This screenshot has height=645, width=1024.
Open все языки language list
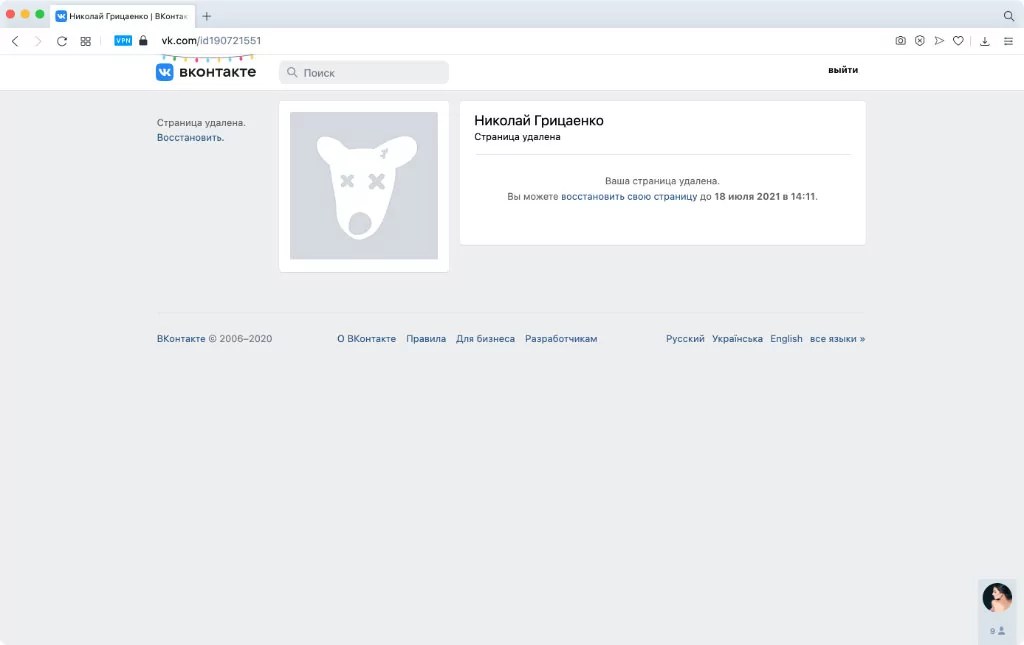click(837, 339)
